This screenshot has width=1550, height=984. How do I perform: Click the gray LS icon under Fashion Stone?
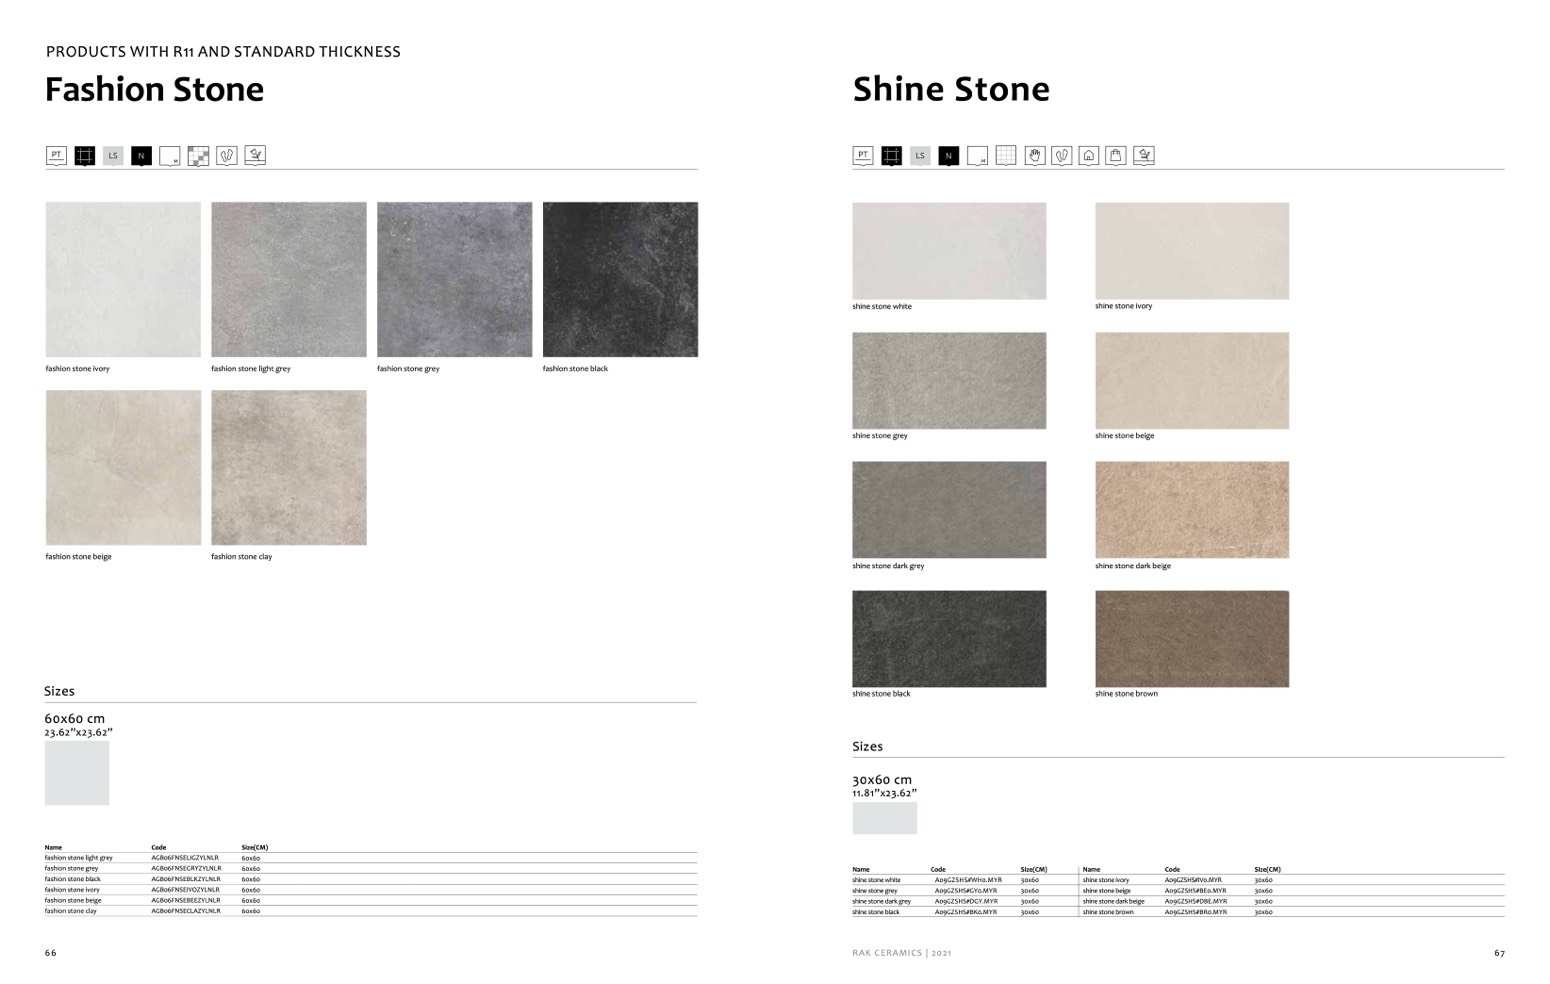[x=113, y=156]
